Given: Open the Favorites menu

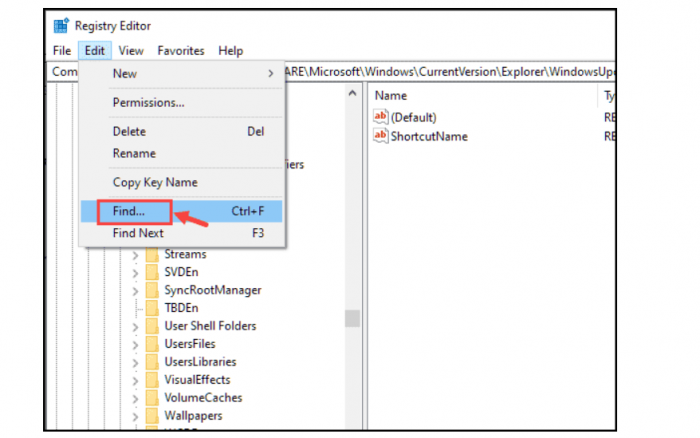Looking at the screenshot, I should pyautogui.click(x=180, y=51).
